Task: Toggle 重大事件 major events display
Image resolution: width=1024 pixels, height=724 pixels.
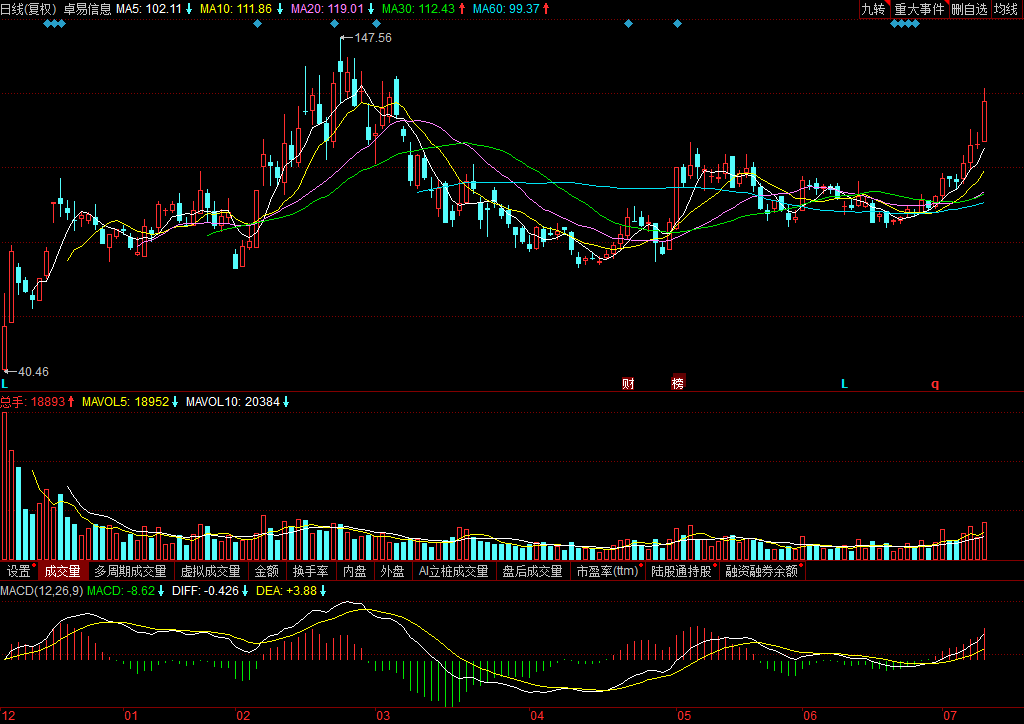Action: coord(919,9)
